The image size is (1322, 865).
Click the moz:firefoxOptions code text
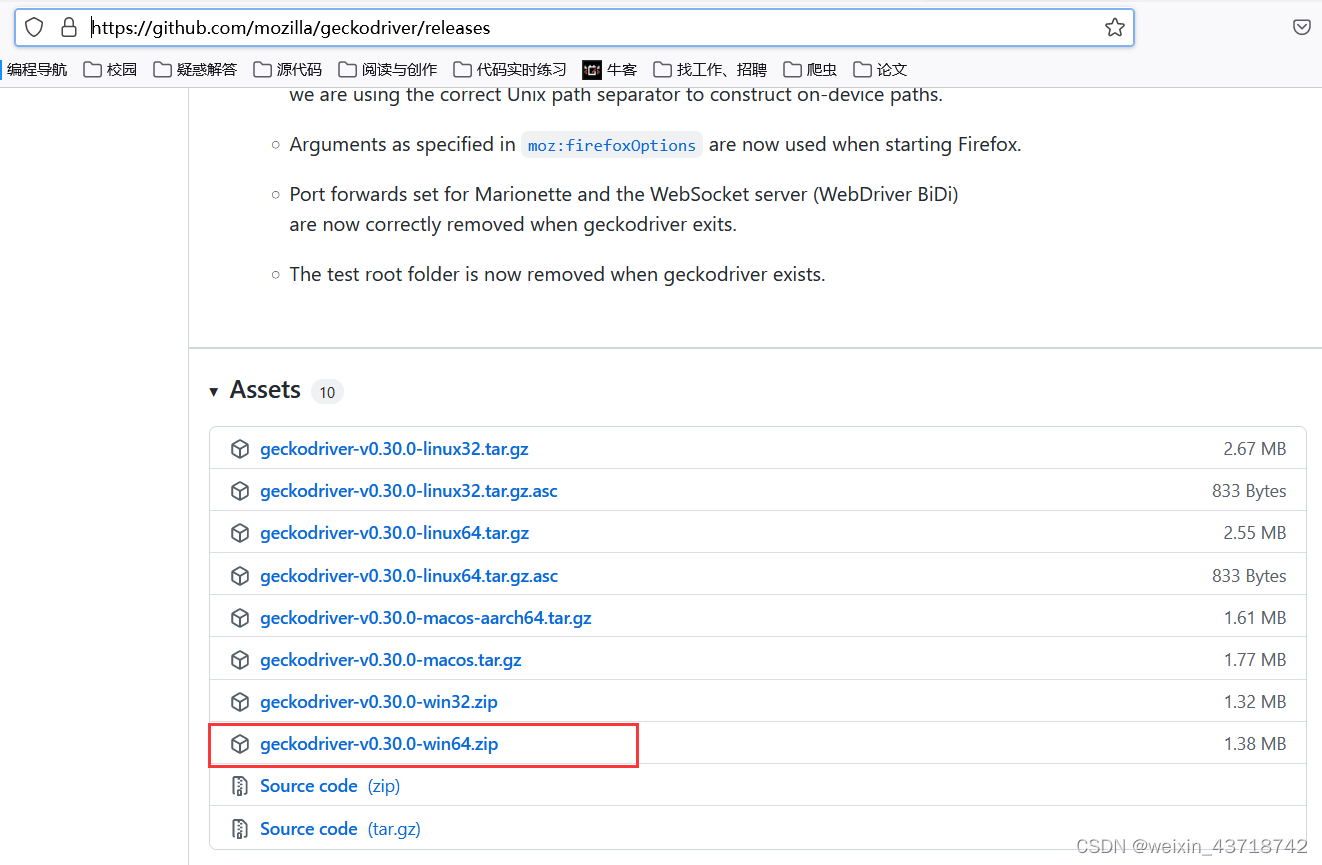pyautogui.click(x=612, y=145)
